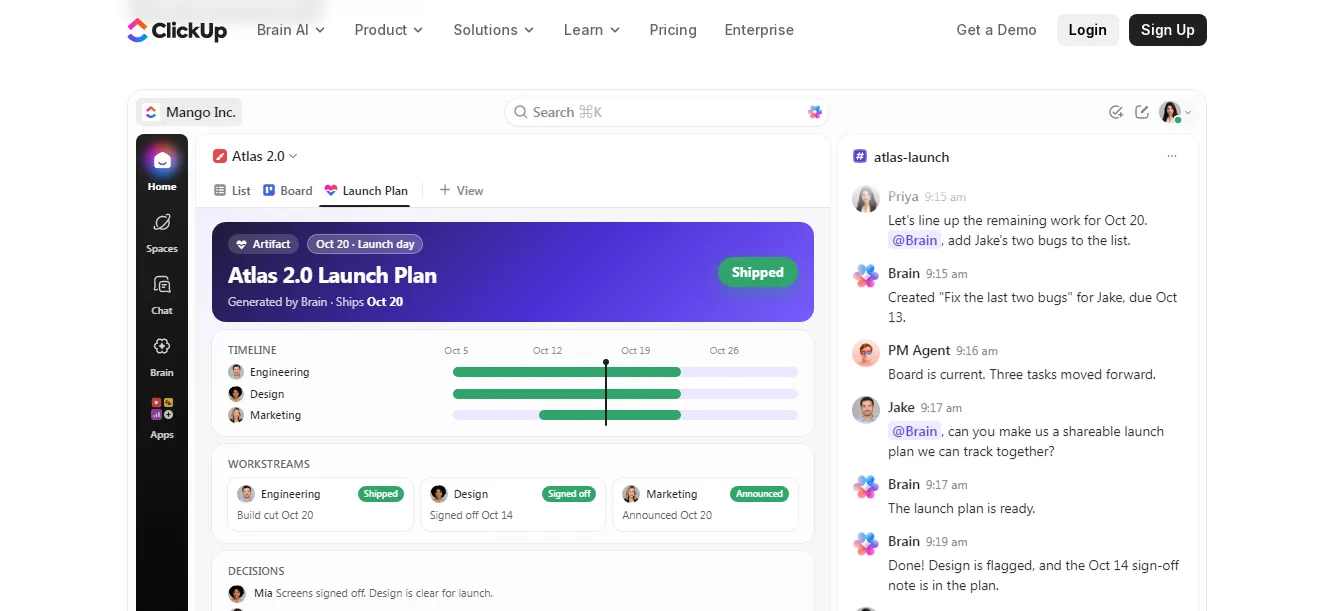Click the atlas-launch hash channel icon
The image size is (1325, 611).
pos(860,157)
